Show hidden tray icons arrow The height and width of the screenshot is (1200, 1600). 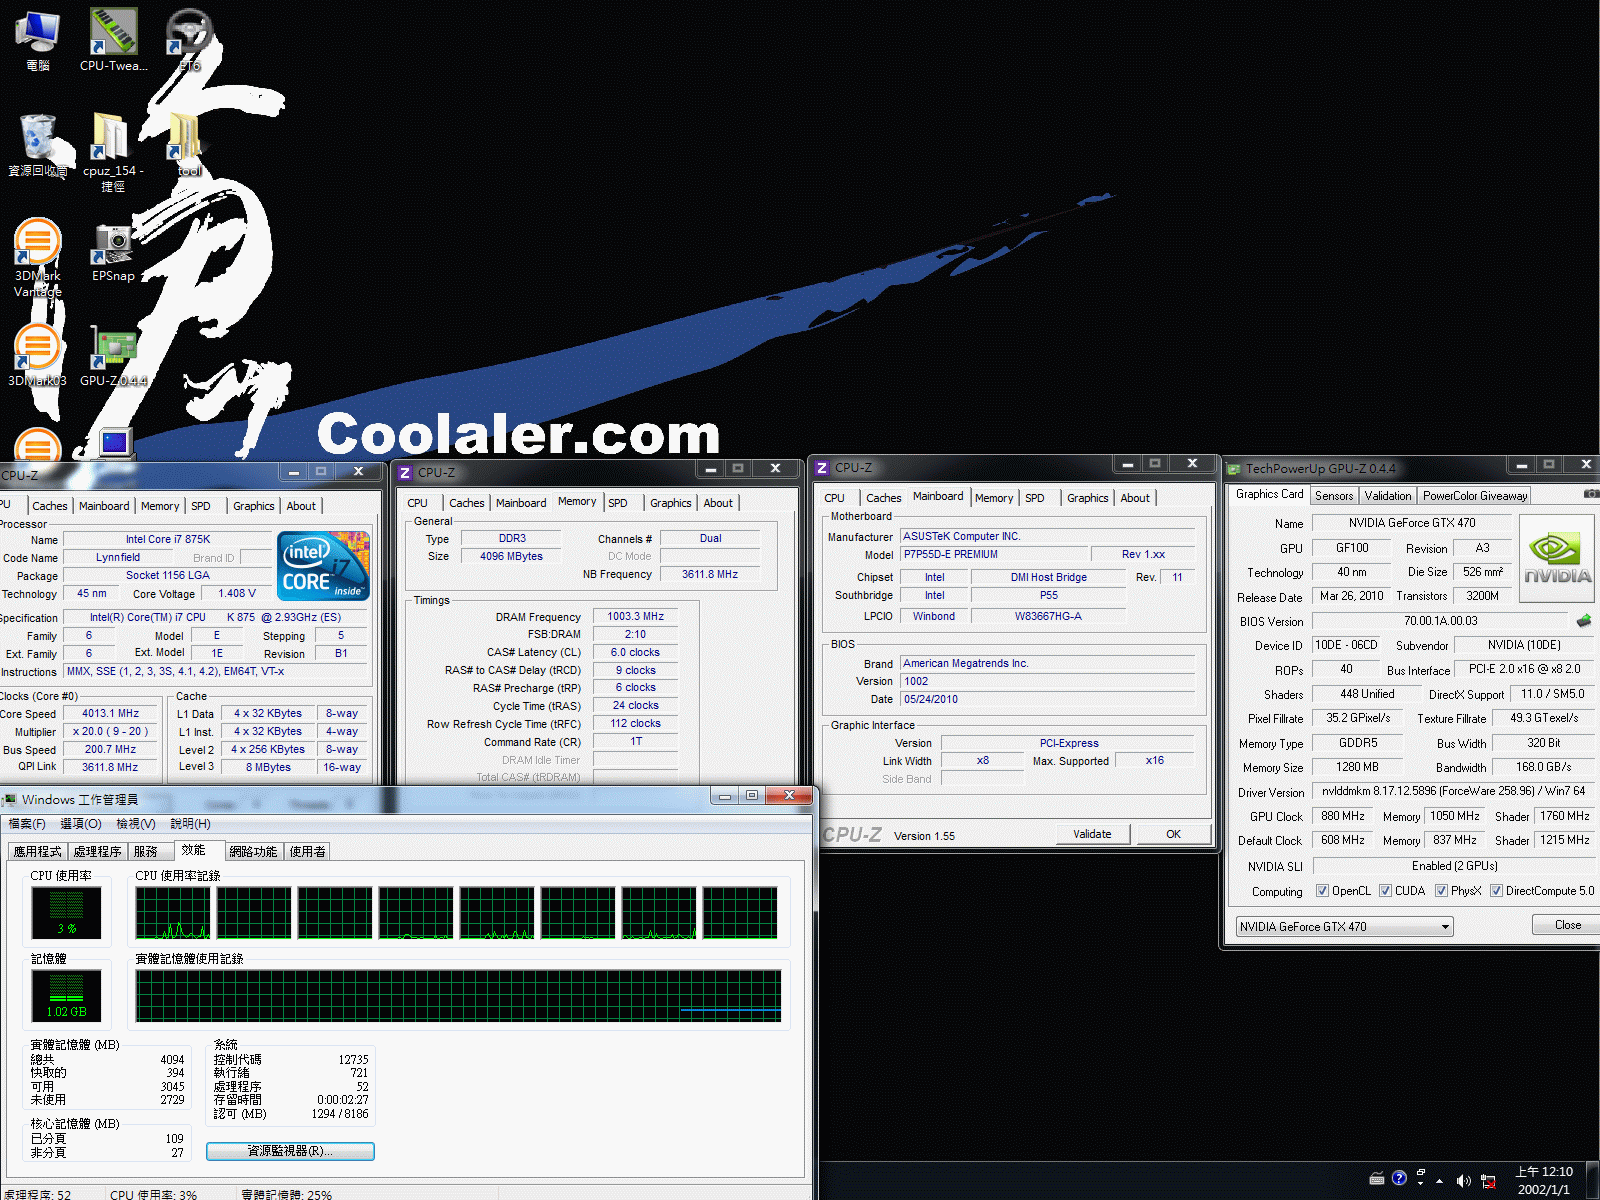tap(1439, 1181)
